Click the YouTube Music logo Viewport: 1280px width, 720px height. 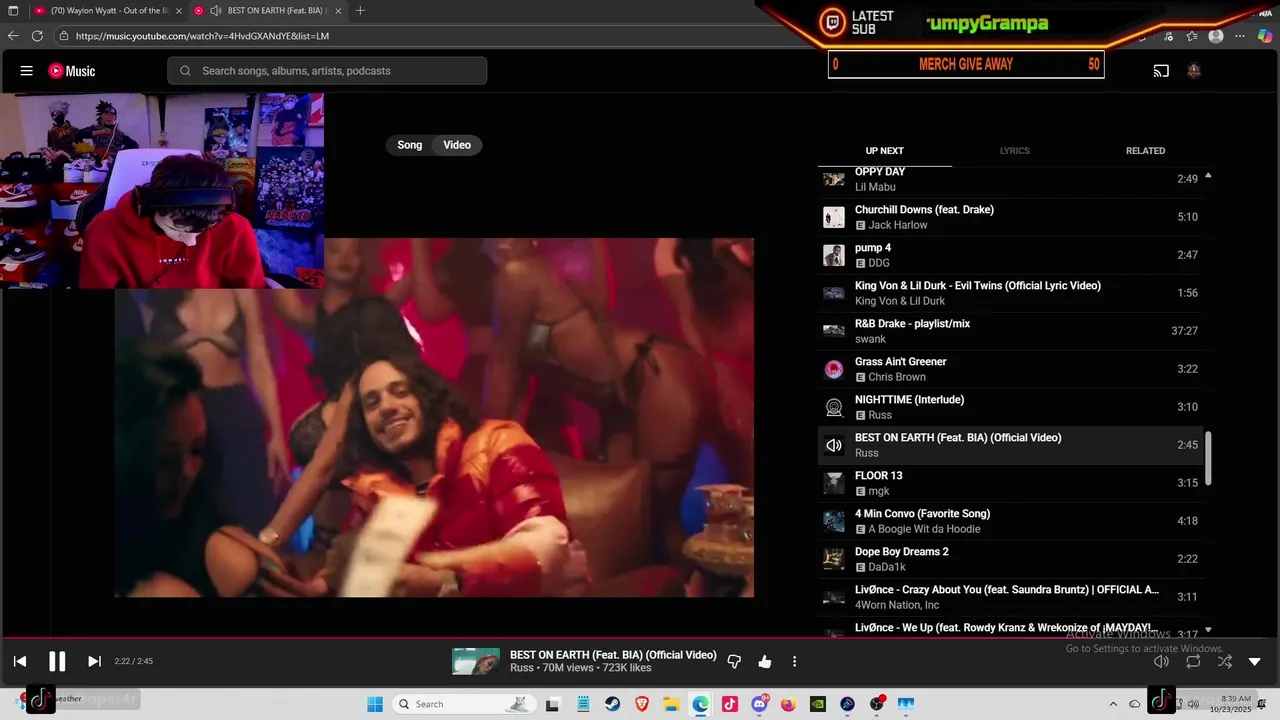click(x=72, y=71)
